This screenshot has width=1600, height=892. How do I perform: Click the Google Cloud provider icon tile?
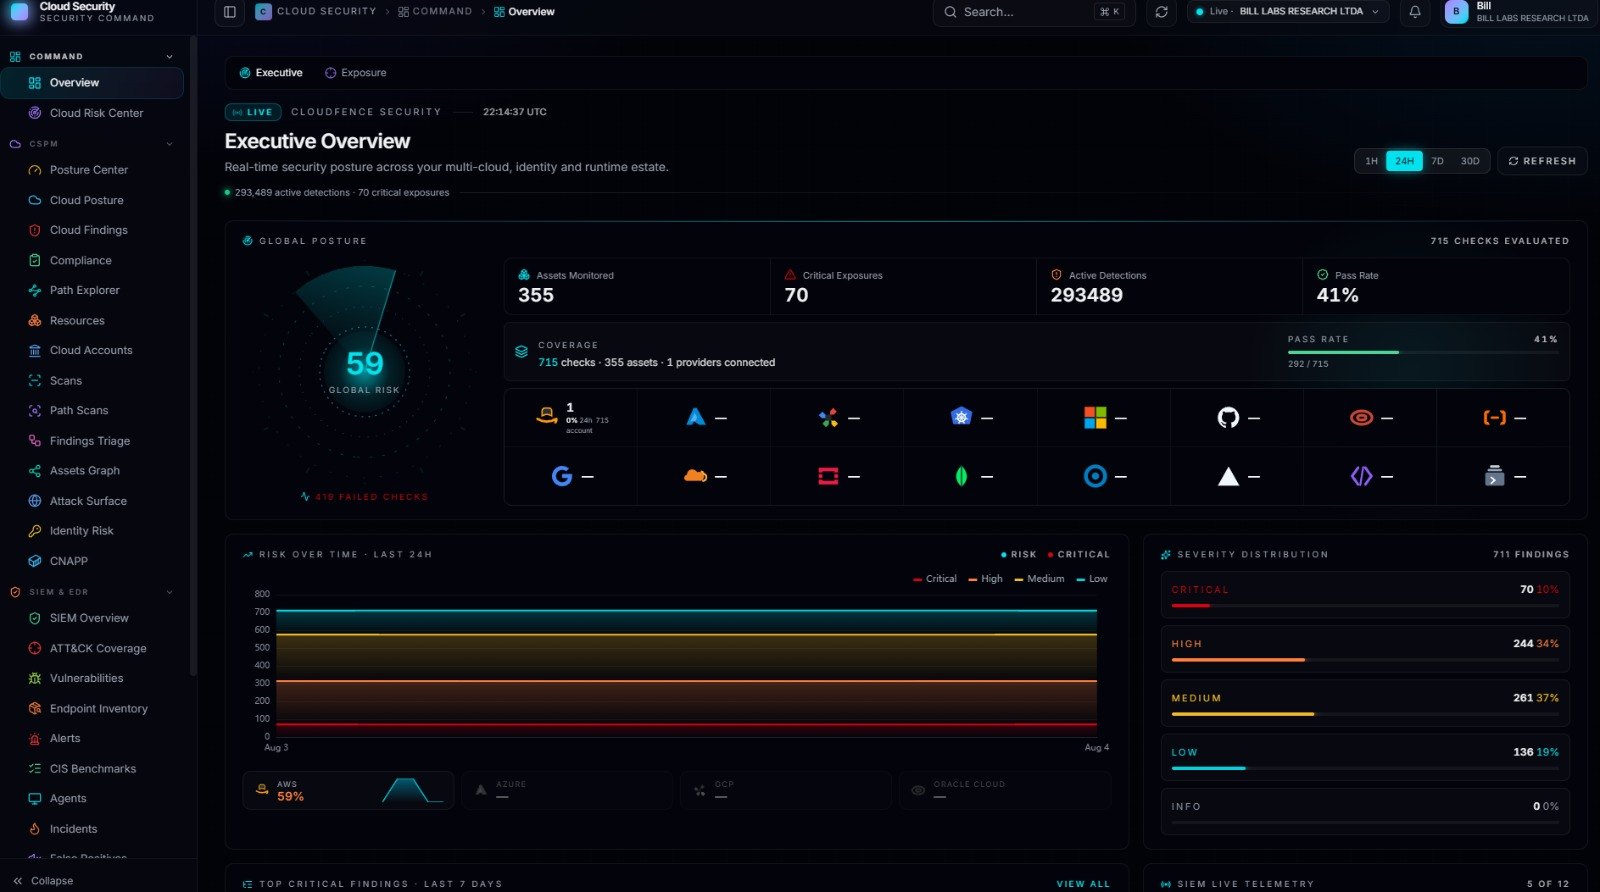click(828, 417)
